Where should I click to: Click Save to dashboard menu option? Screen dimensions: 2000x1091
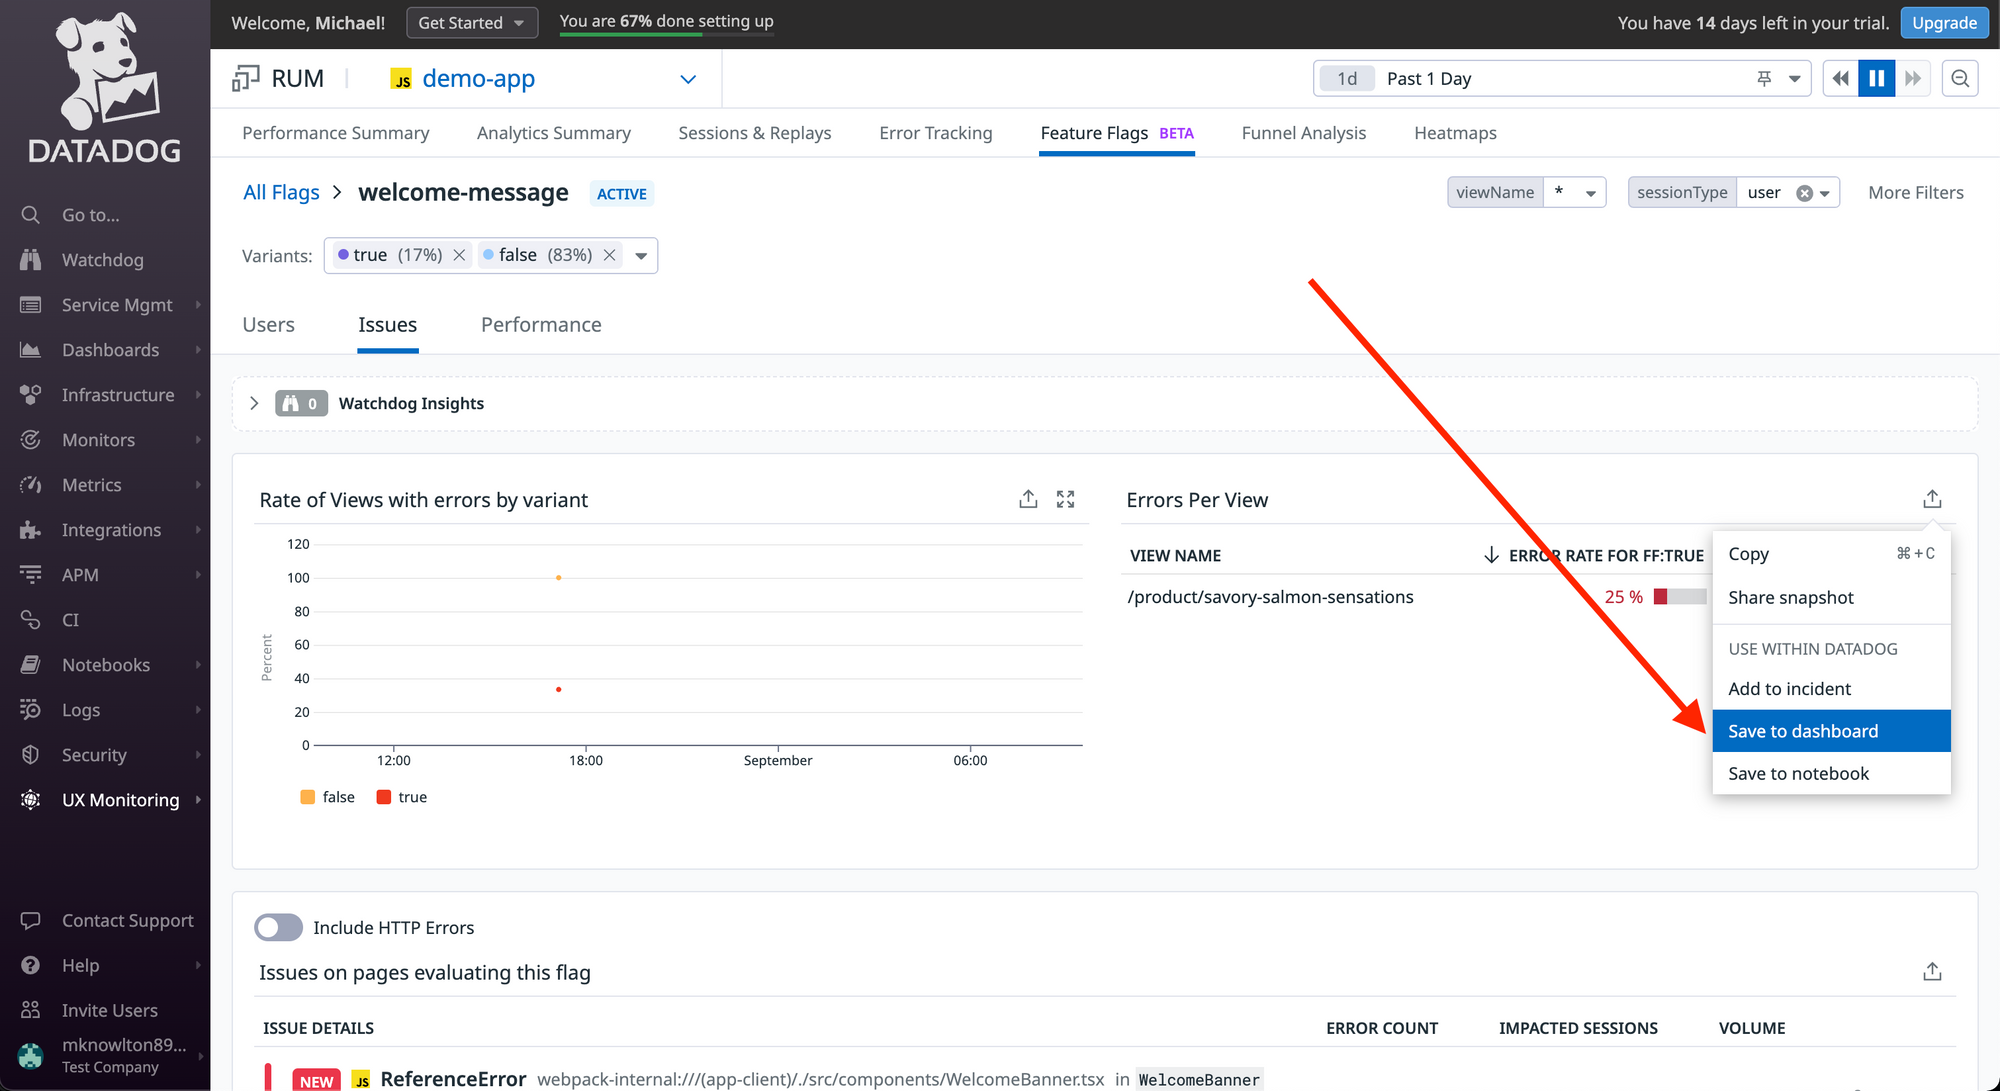click(1805, 731)
